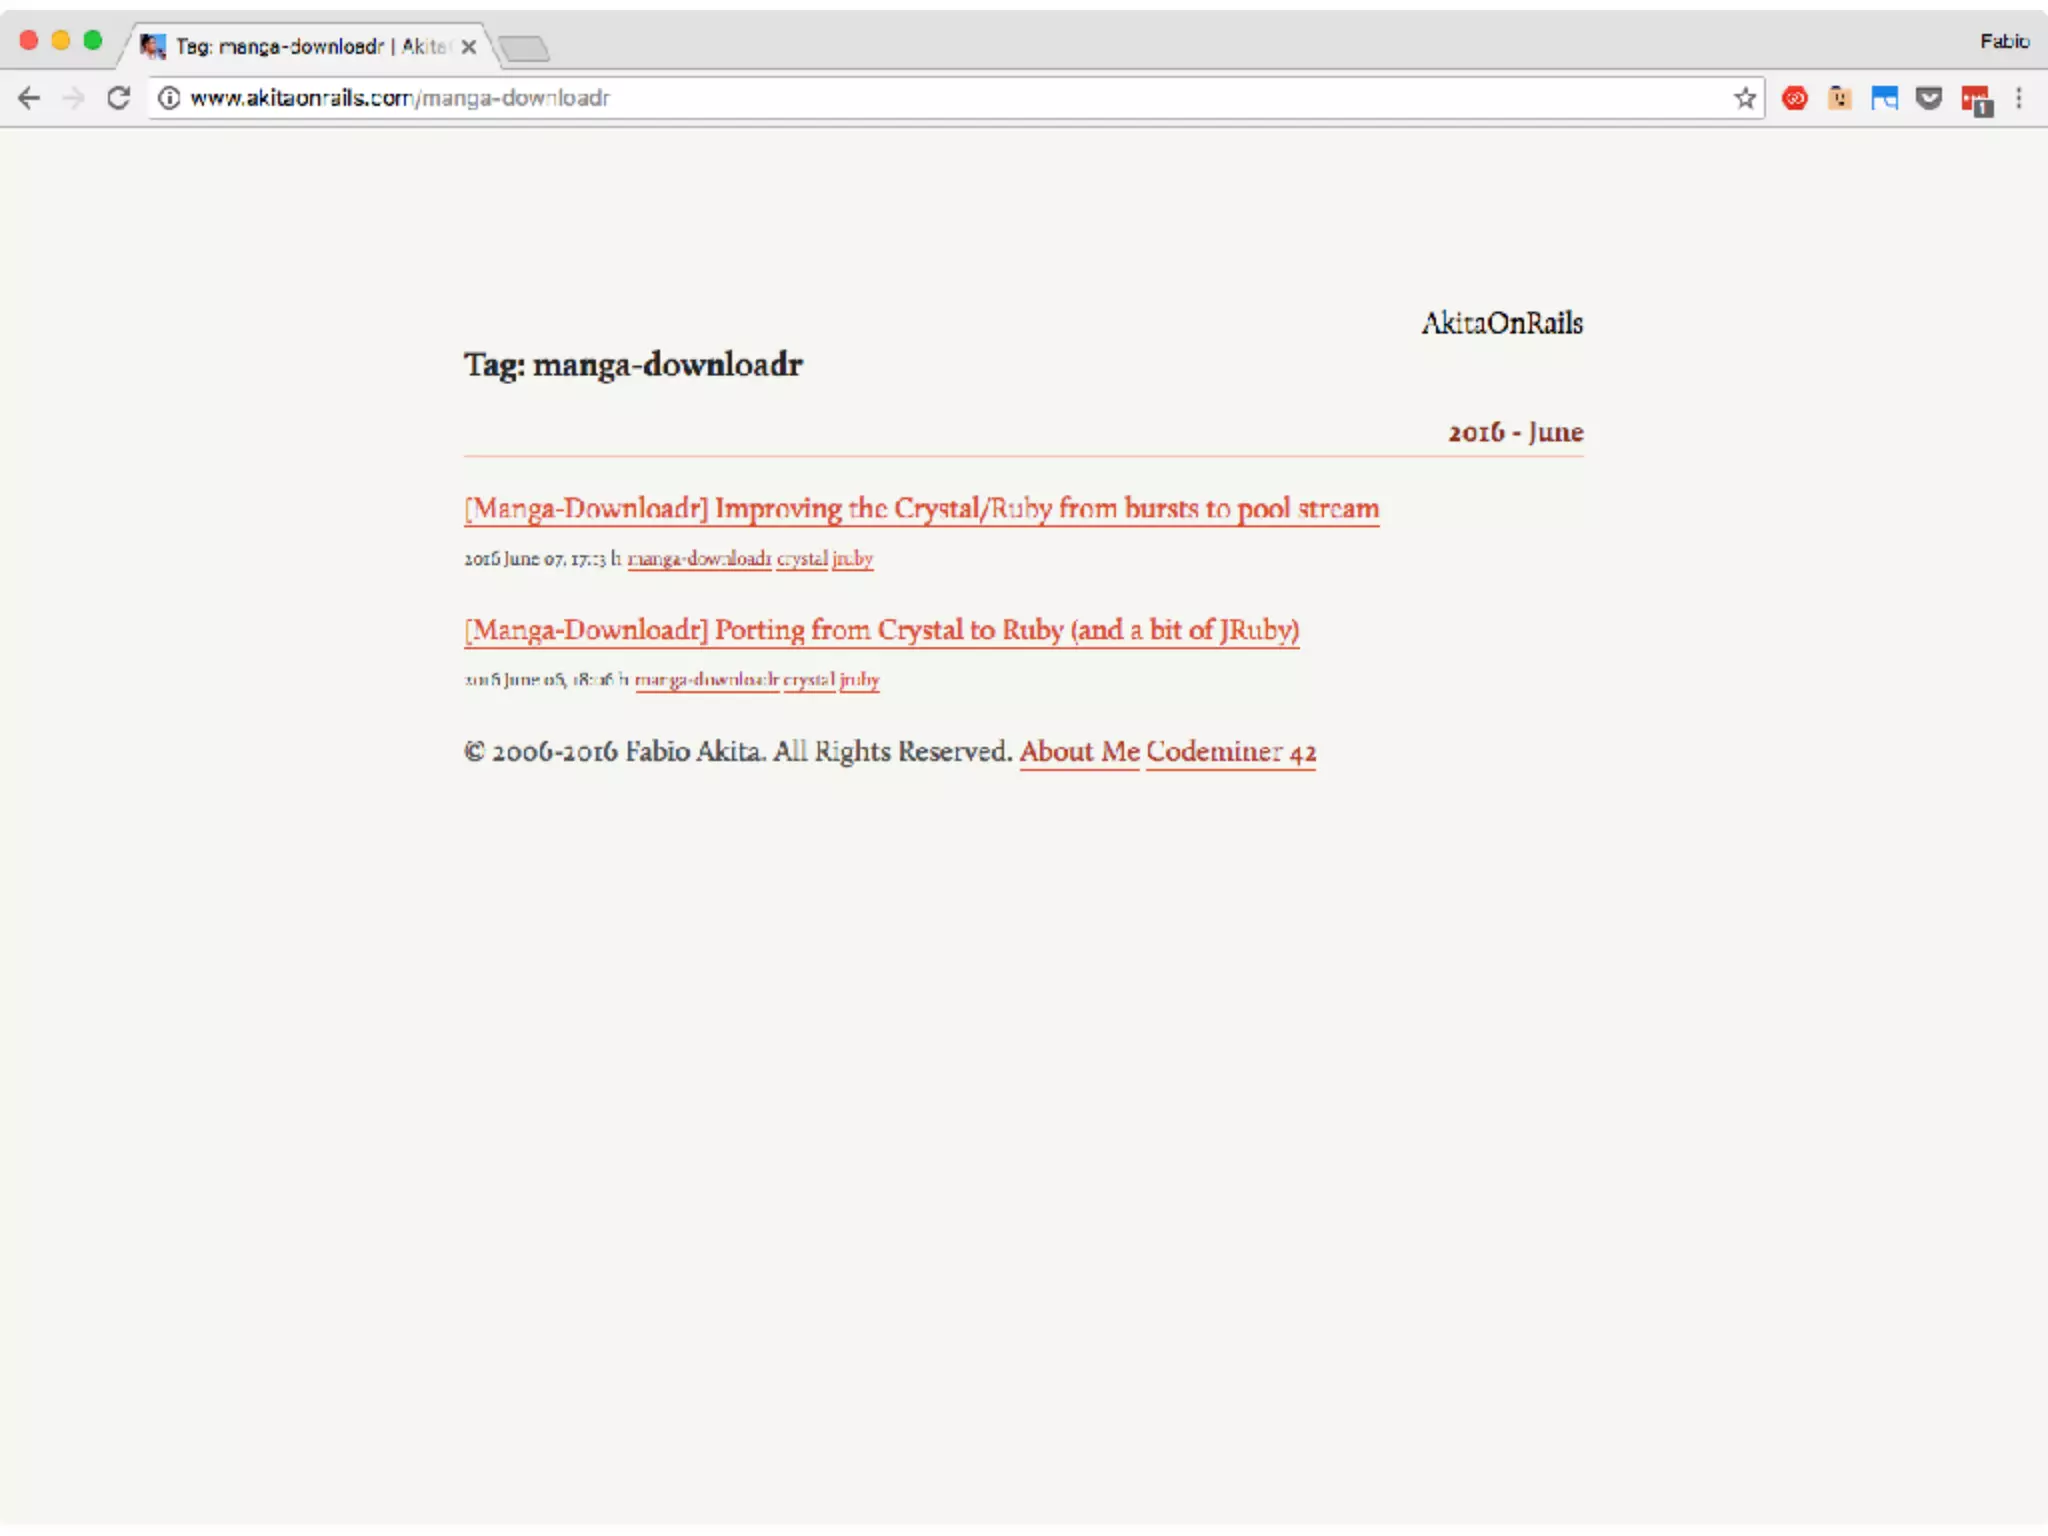This screenshot has height=1536, width=2048.
Task: Click the tan face extension icon
Action: click(1840, 98)
